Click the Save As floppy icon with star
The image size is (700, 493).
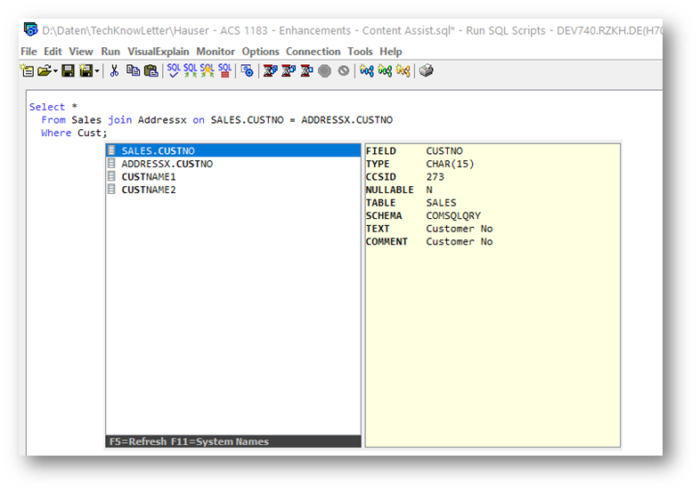pyautogui.click(x=86, y=71)
